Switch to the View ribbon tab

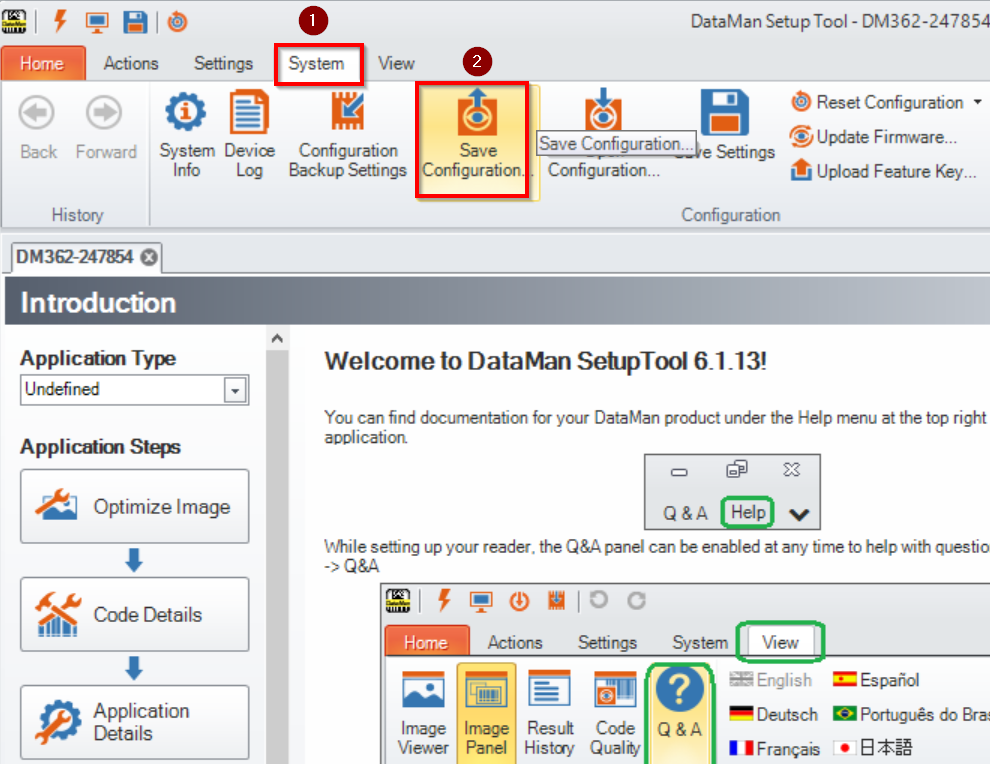pyautogui.click(x=395, y=62)
